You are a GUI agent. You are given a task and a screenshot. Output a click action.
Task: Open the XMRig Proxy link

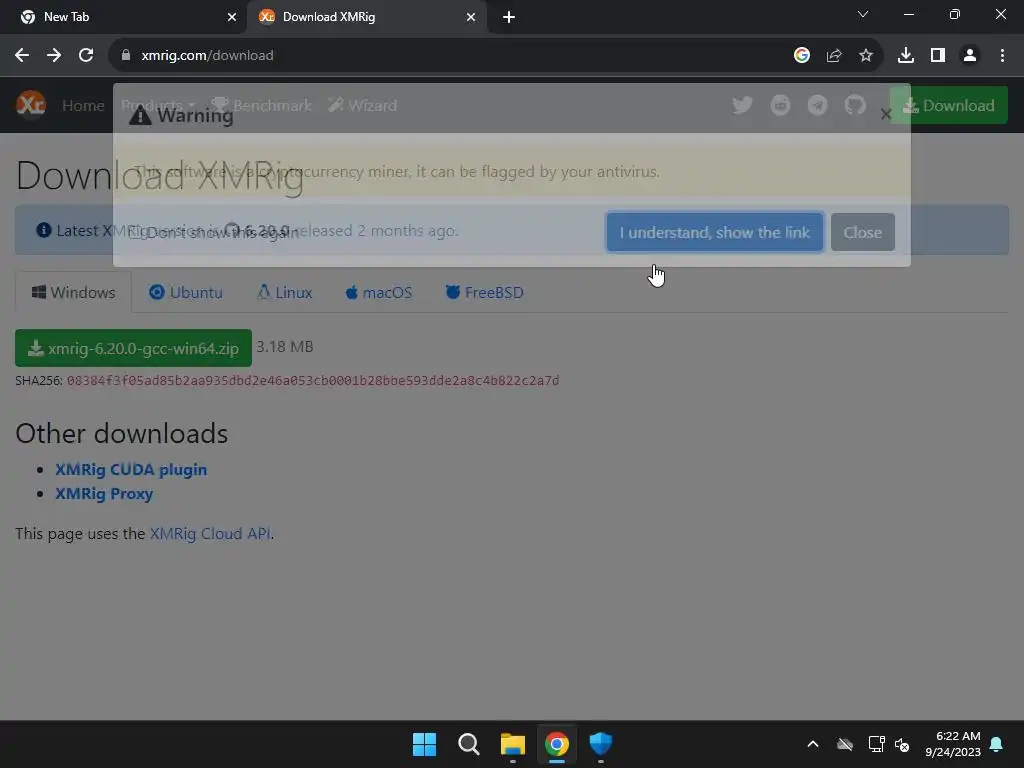pos(104,494)
